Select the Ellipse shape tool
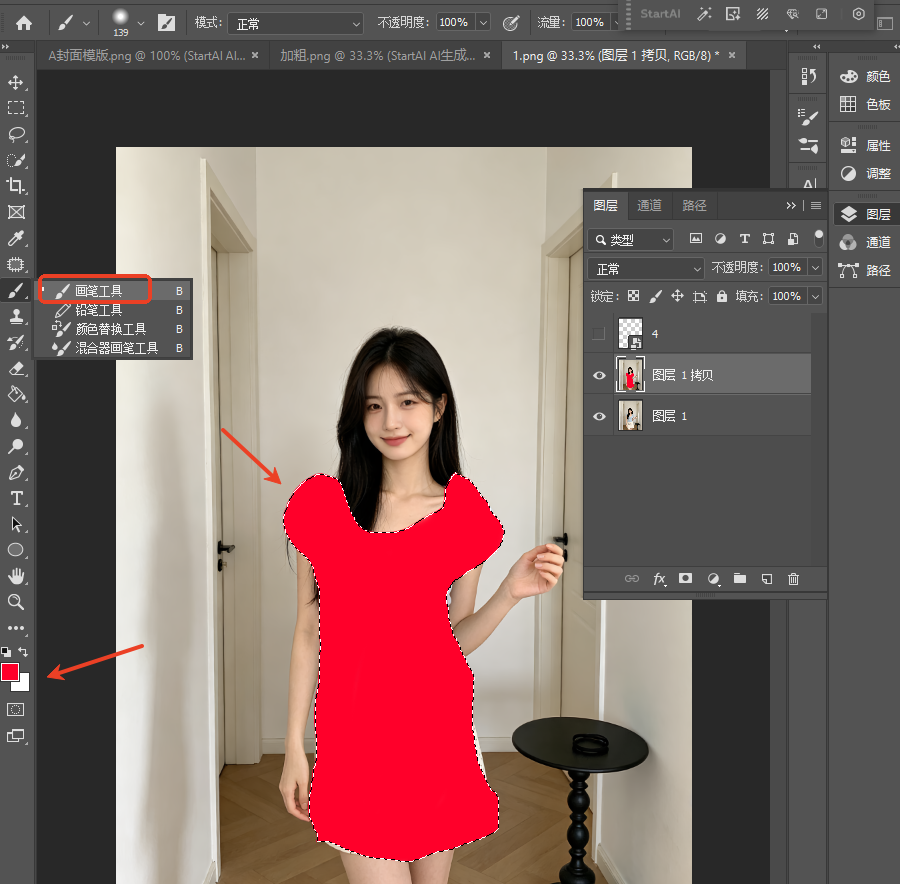This screenshot has width=900, height=884. tap(15, 550)
